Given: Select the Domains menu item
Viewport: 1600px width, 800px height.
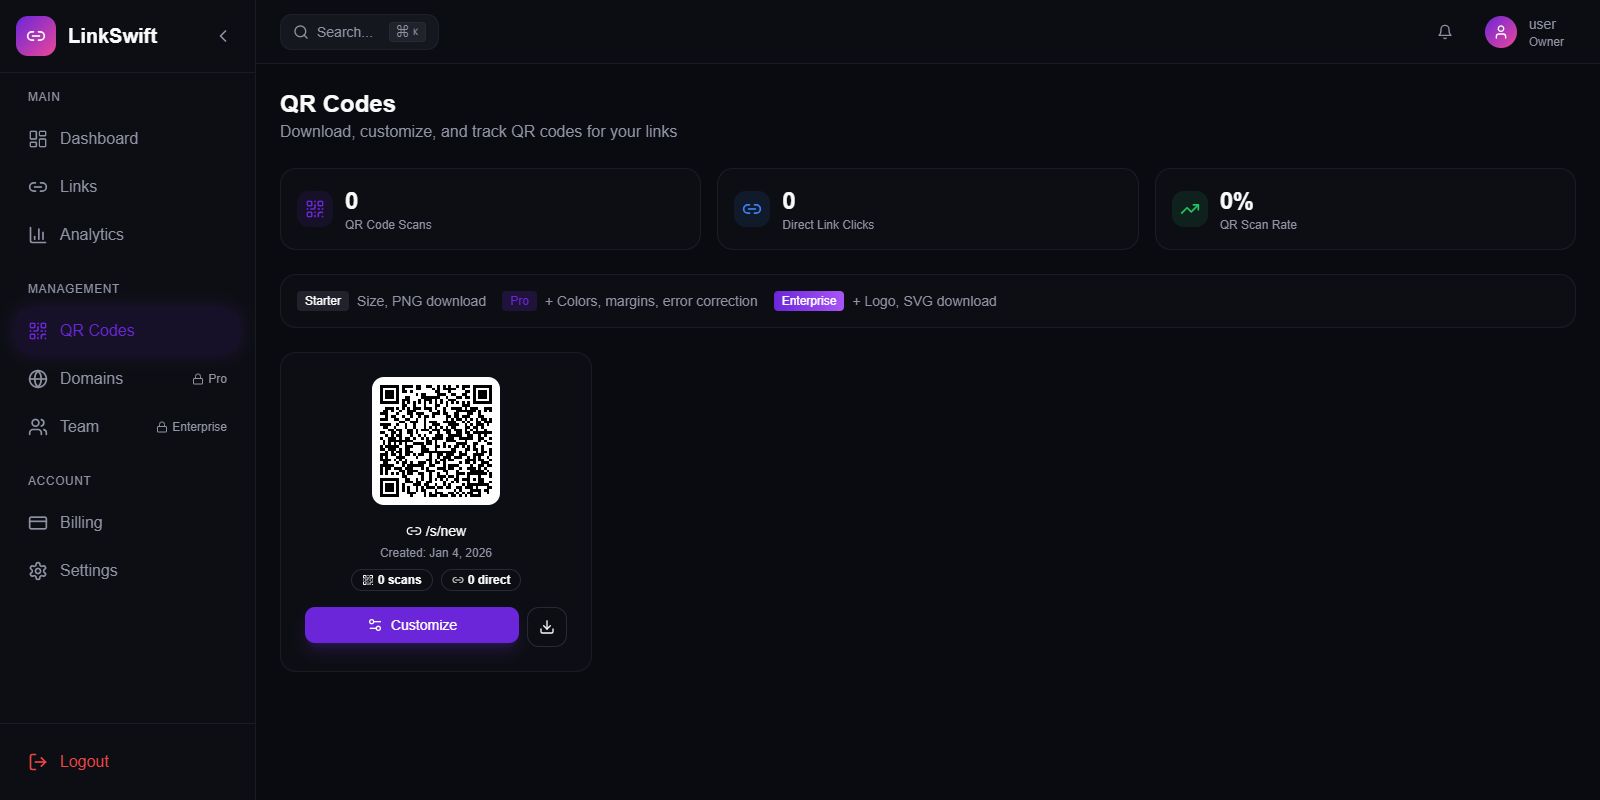Looking at the screenshot, I should (x=91, y=378).
